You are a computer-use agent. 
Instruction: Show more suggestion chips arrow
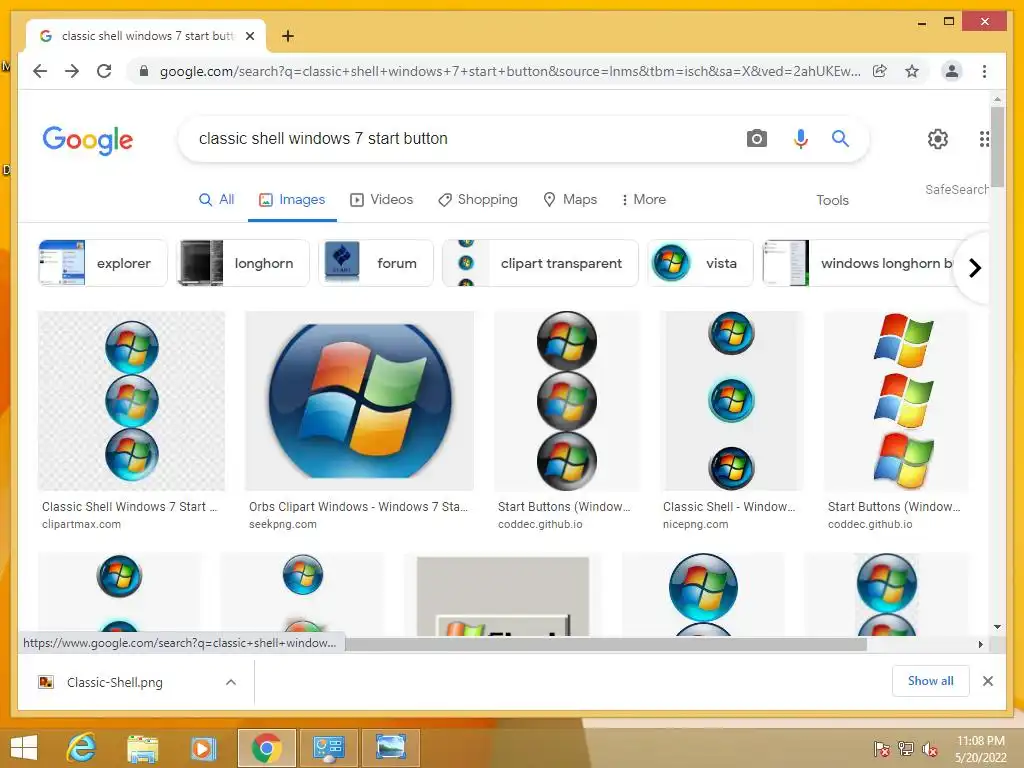pyautogui.click(x=974, y=268)
